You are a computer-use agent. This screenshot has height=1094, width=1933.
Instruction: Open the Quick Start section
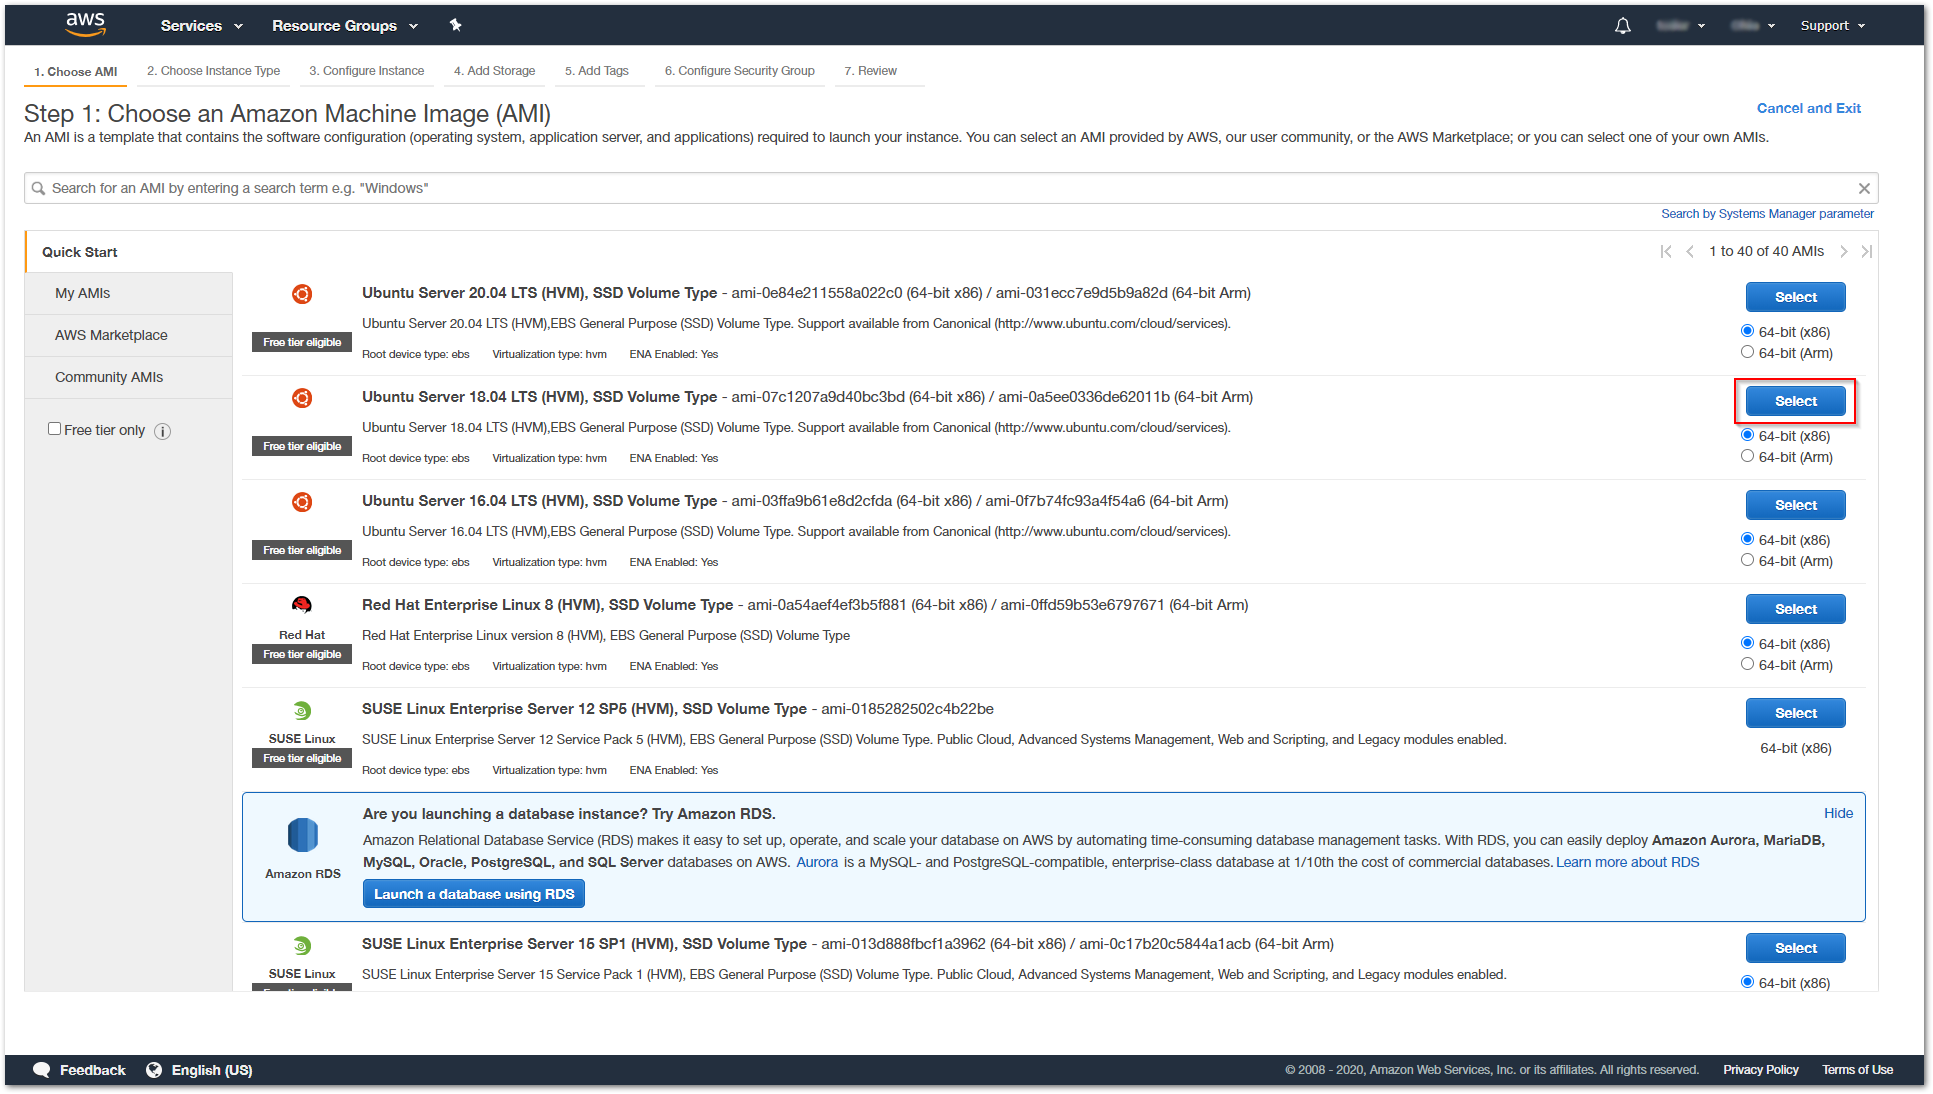click(80, 252)
